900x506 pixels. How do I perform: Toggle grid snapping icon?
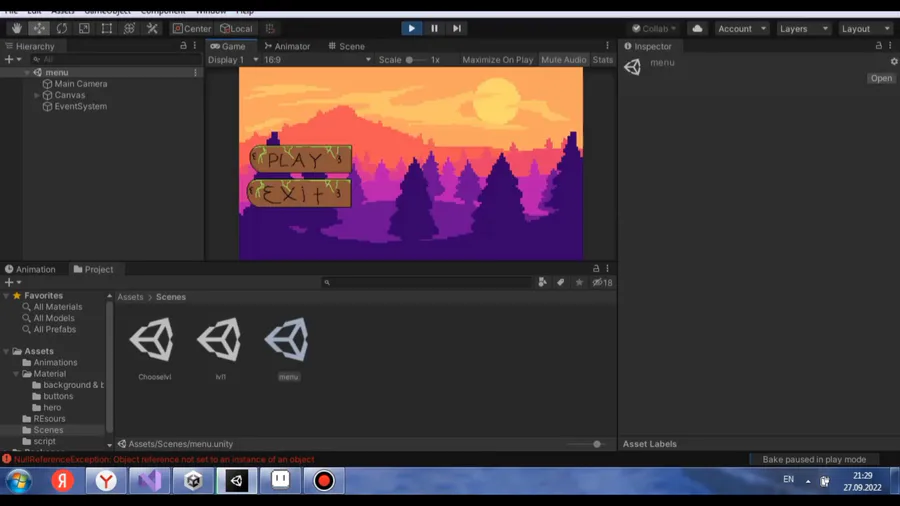point(270,28)
